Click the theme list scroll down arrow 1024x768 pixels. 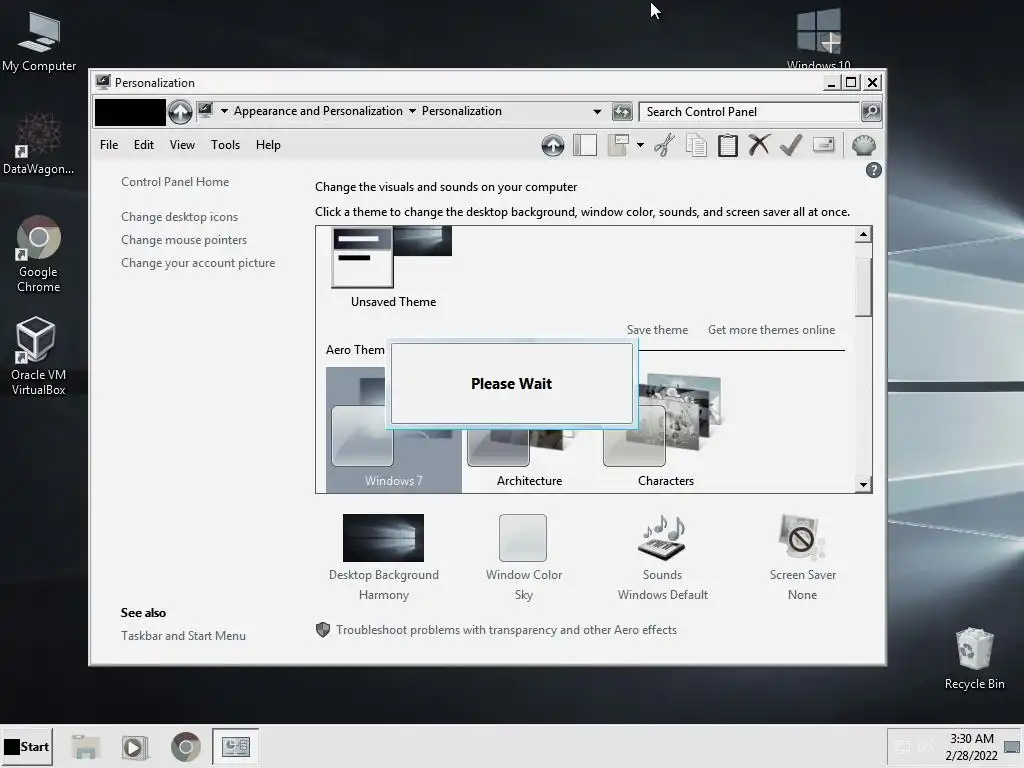pyautogui.click(x=863, y=484)
